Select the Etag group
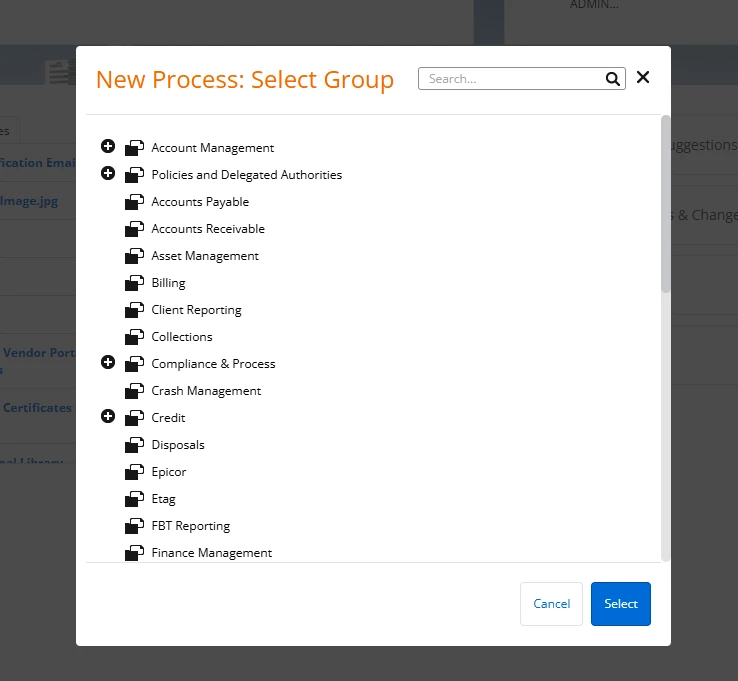Viewport: 738px width, 681px height. click(x=163, y=499)
